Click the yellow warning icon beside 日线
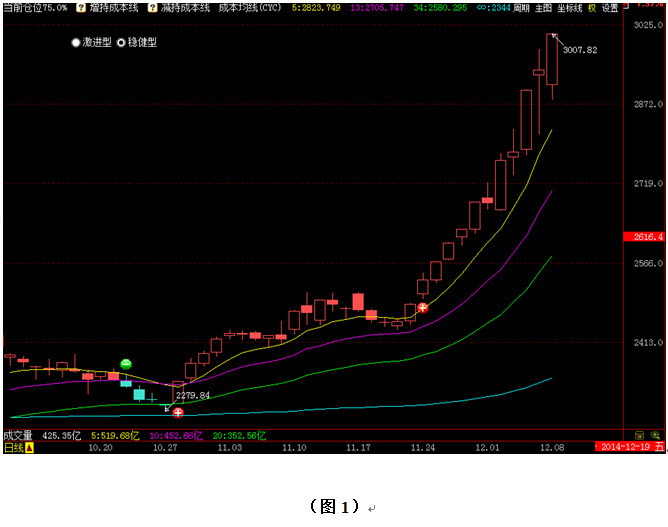Image resolution: width=668 pixels, height=527 pixels. tap(30, 448)
